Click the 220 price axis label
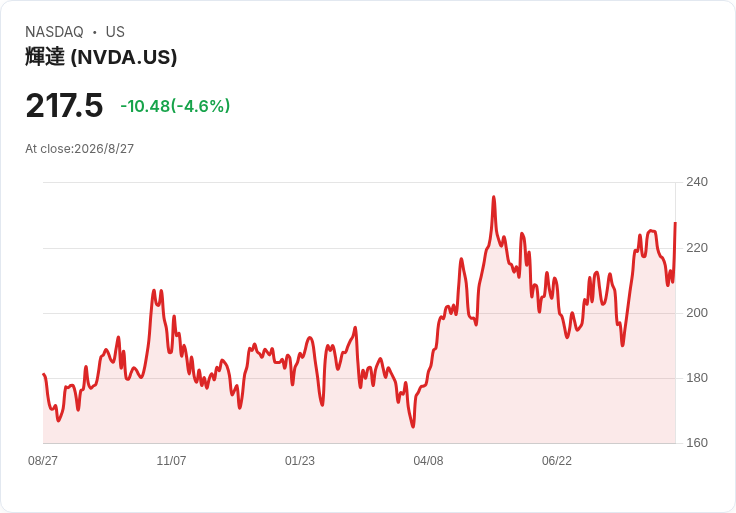The width and height of the screenshot is (736, 513). [x=697, y=247]
